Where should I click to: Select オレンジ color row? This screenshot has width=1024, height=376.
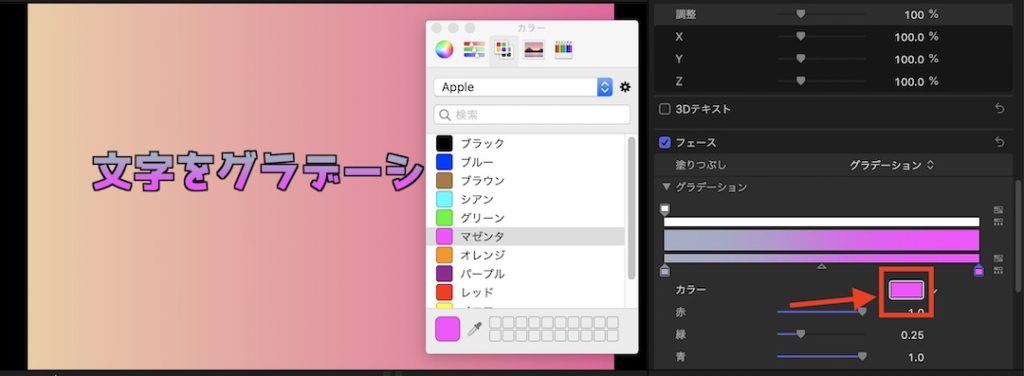(x=525, y=255)
